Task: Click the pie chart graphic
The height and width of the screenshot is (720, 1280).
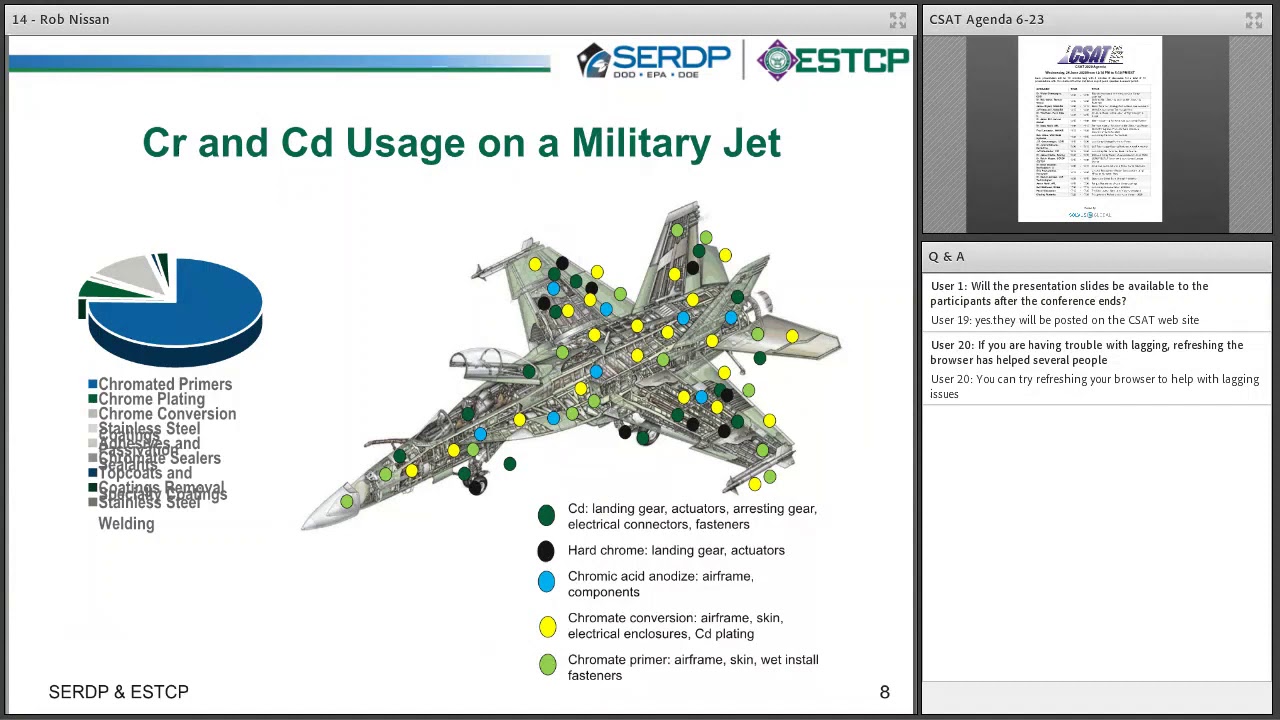Action: tap(171, 310)
